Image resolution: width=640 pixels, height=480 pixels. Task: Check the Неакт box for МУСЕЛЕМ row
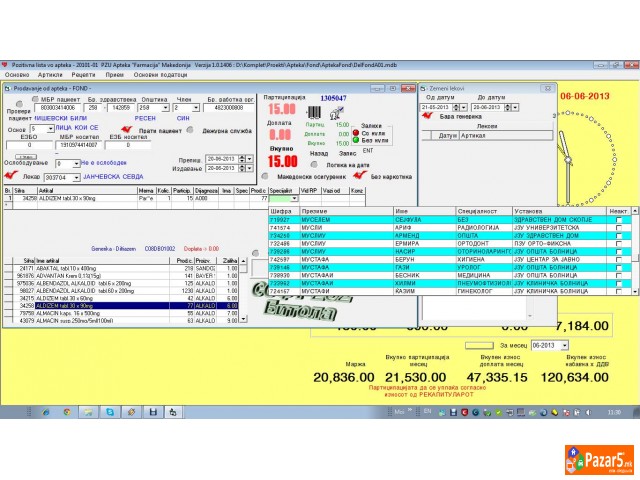pos(618,219)
